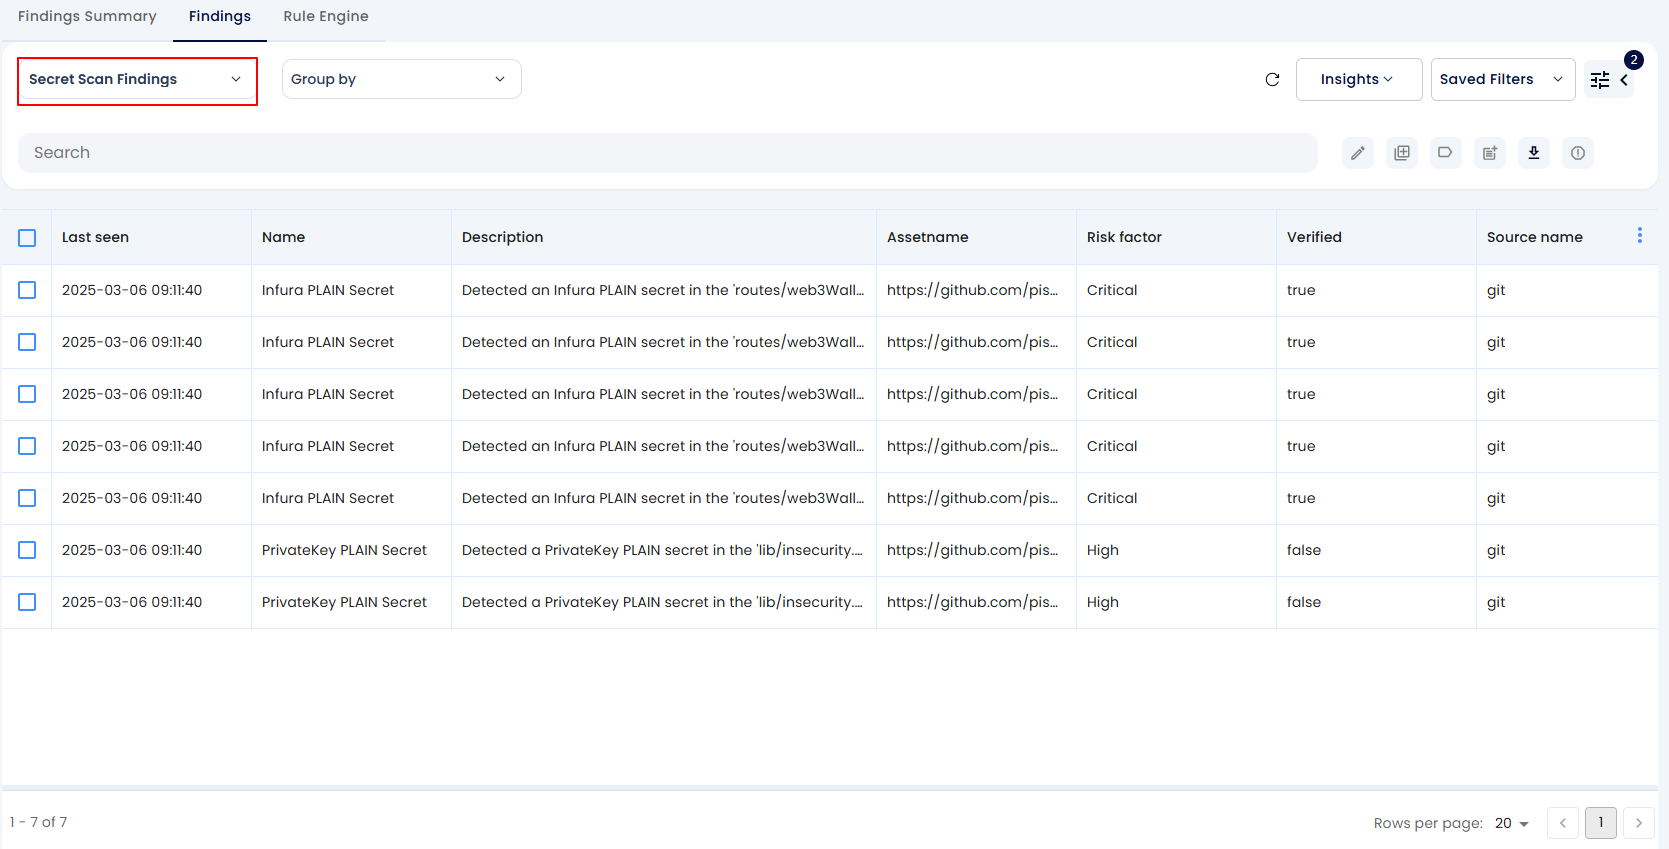Expand the Saved Filters dropdown
1669x849 pixels.
[x=1502, y=79]
